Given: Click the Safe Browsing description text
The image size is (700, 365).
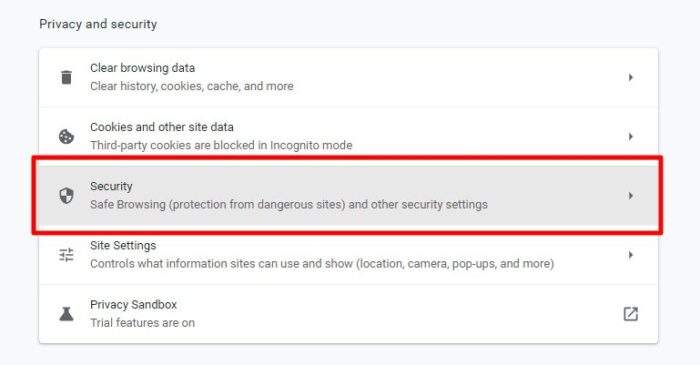Looking at the screenshot, I should (x=289, y=205).
